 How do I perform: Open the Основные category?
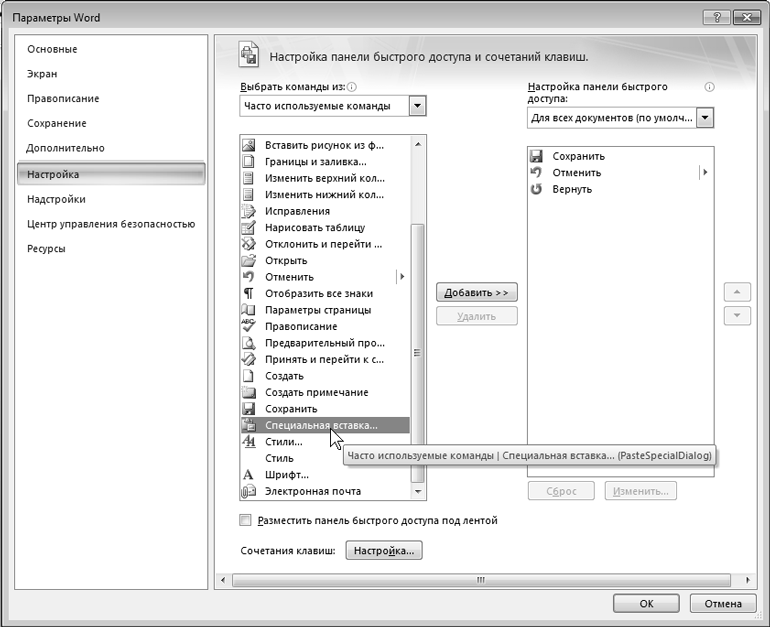52,49
